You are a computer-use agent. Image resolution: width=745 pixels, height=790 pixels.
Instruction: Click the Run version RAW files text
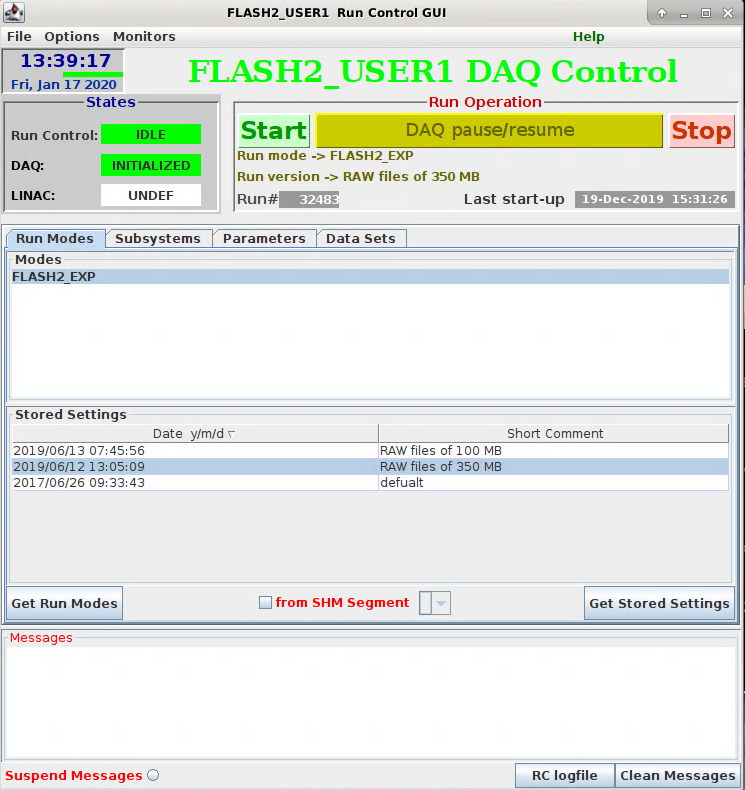coord(358,177)
